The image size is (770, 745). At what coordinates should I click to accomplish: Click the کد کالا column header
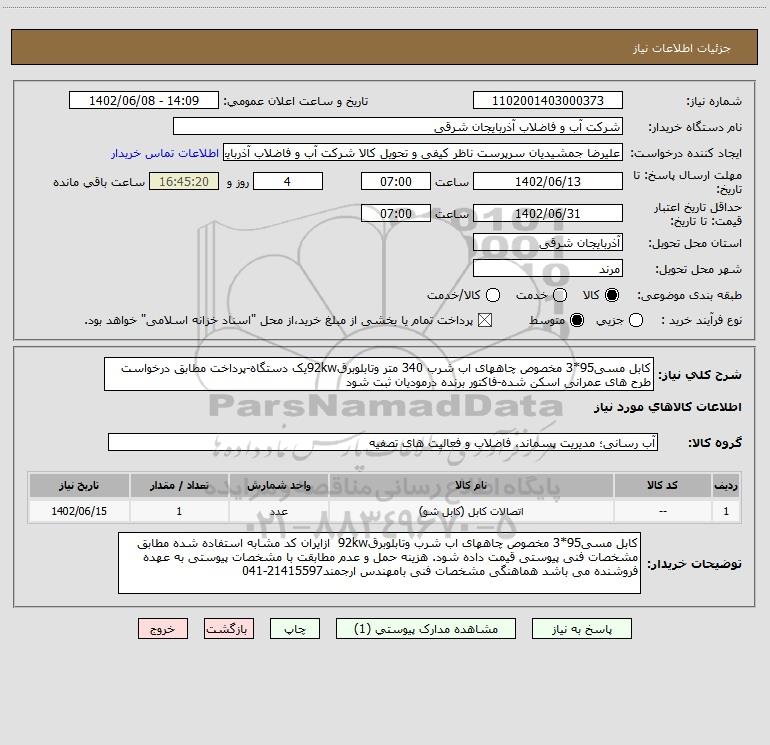click(662, 485)
